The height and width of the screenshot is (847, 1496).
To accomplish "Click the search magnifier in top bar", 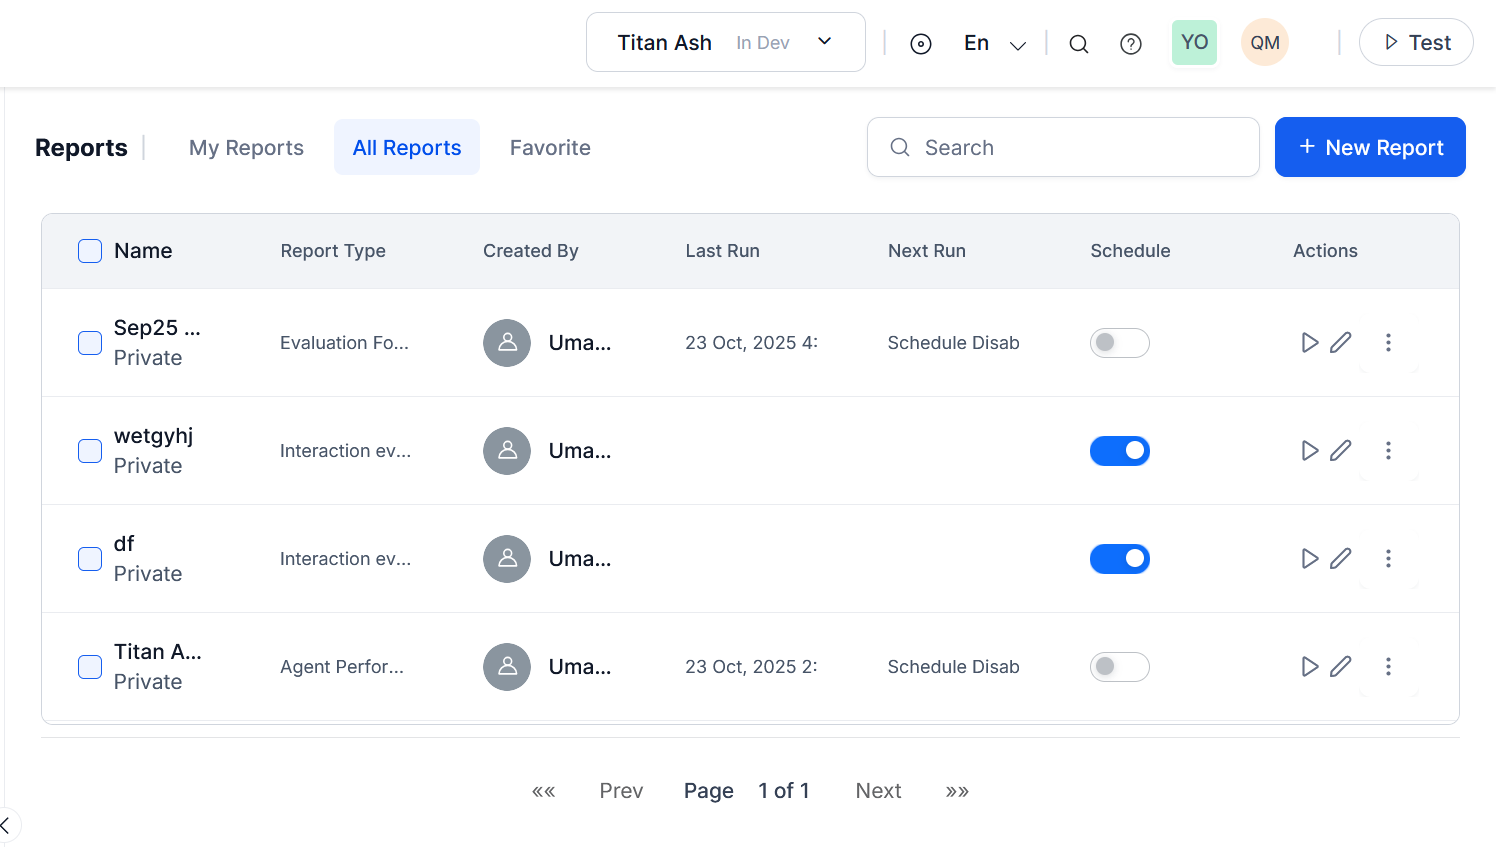I will 1078,44.
